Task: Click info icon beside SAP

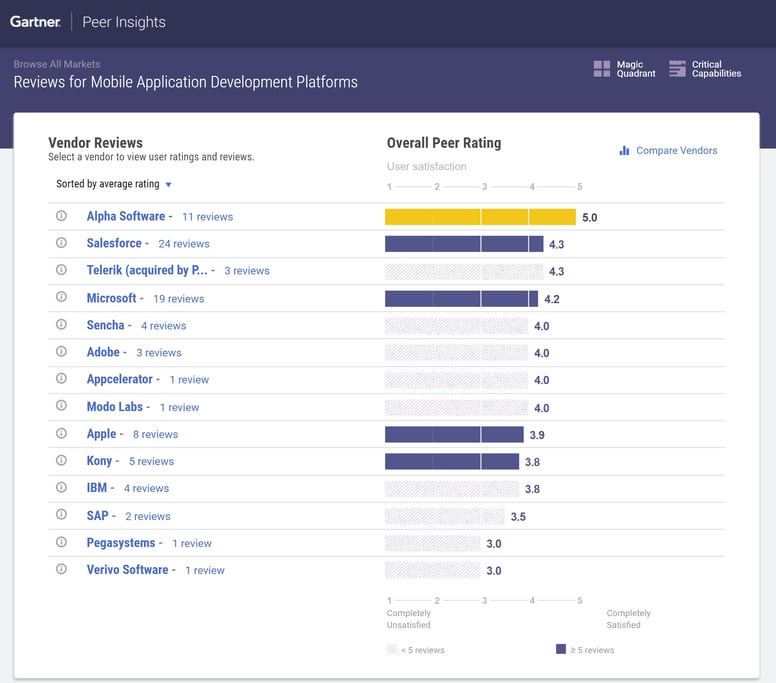Action: click(61, 515)
